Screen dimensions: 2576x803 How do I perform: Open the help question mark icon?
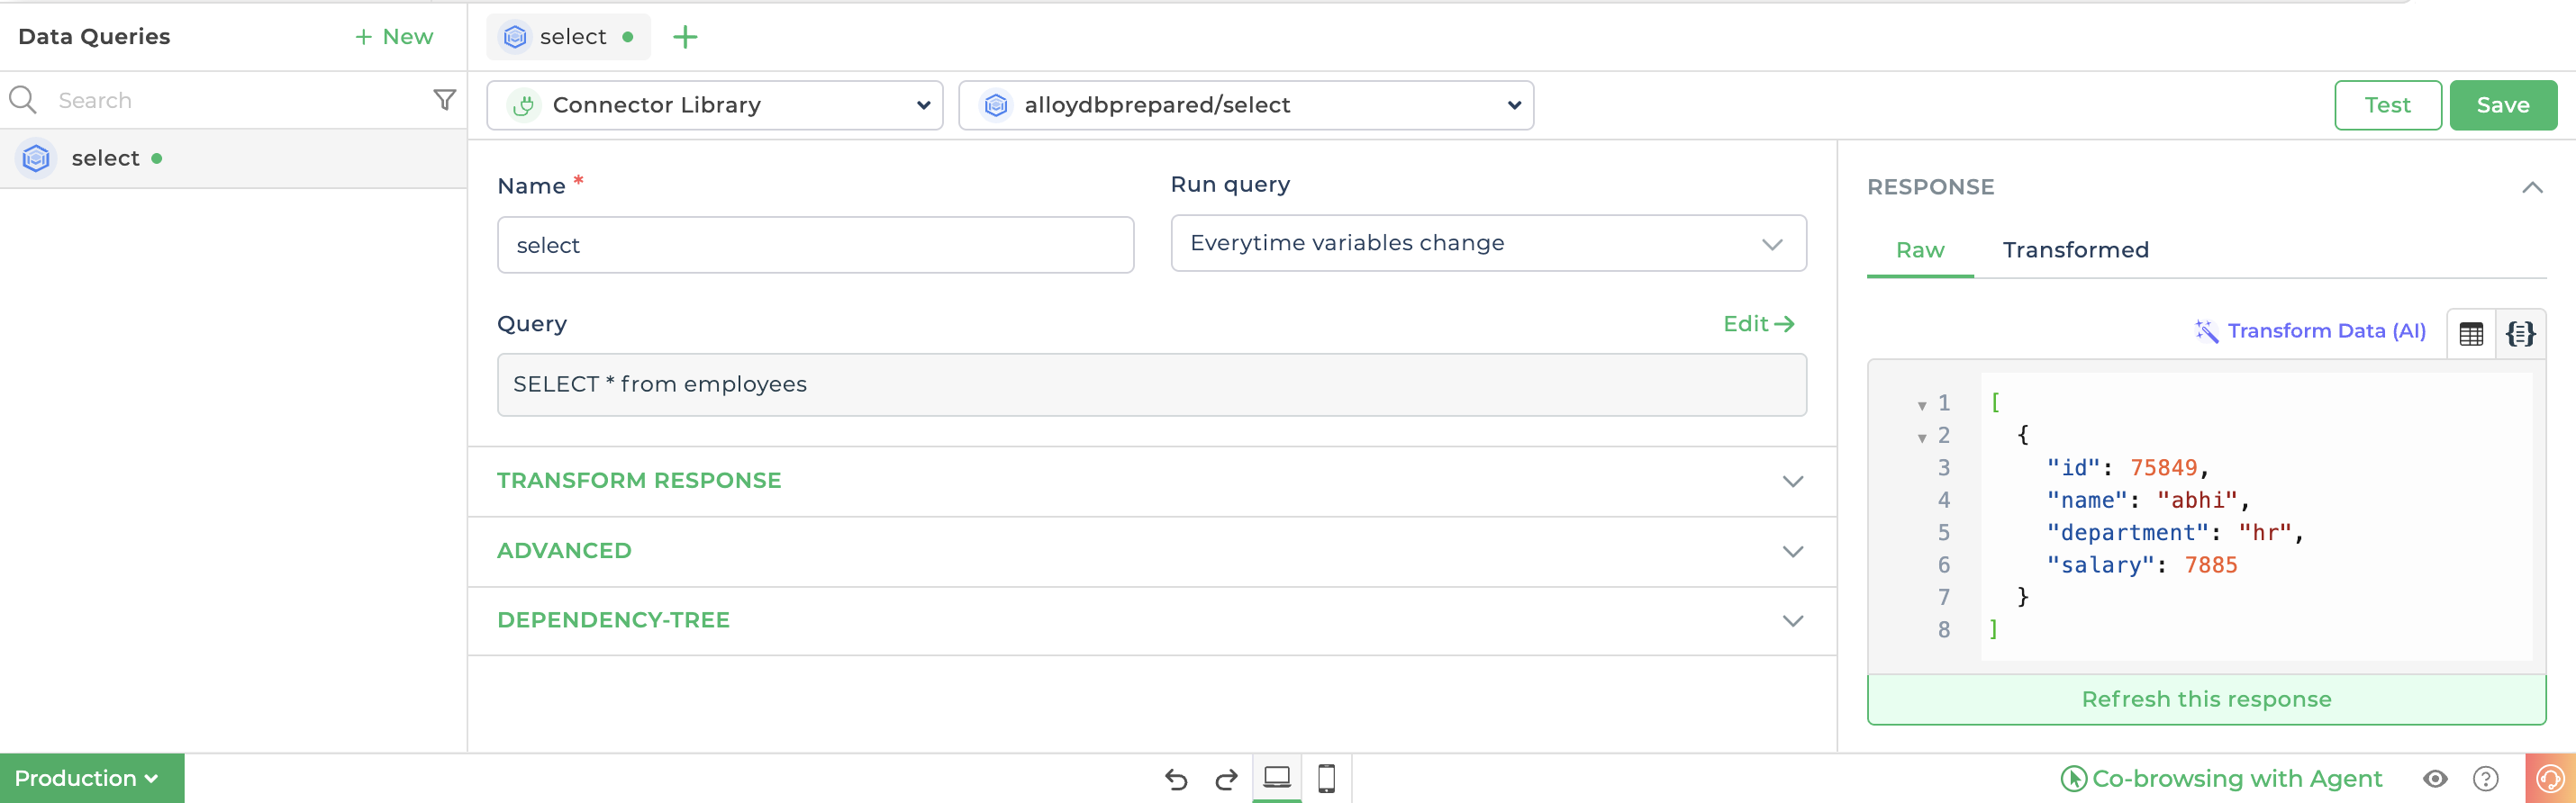(2486, 779)
